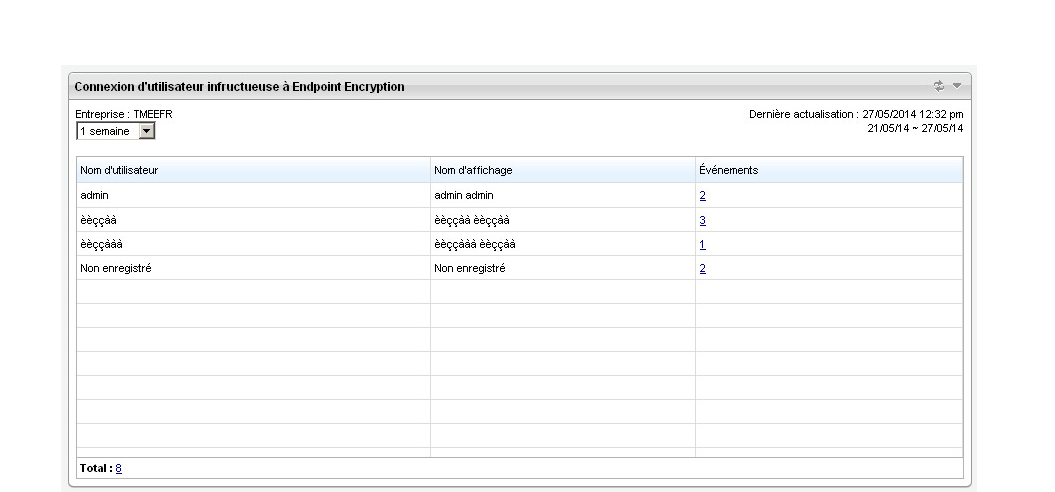Click the Total link showing 8
1055x492 pixels.
[x=119, y=468]
